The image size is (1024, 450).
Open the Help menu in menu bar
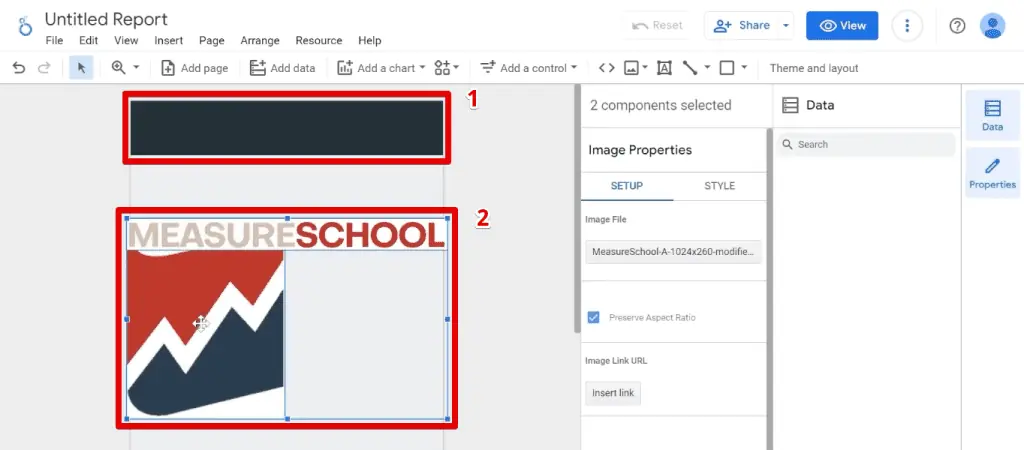[x=370, y=40]
